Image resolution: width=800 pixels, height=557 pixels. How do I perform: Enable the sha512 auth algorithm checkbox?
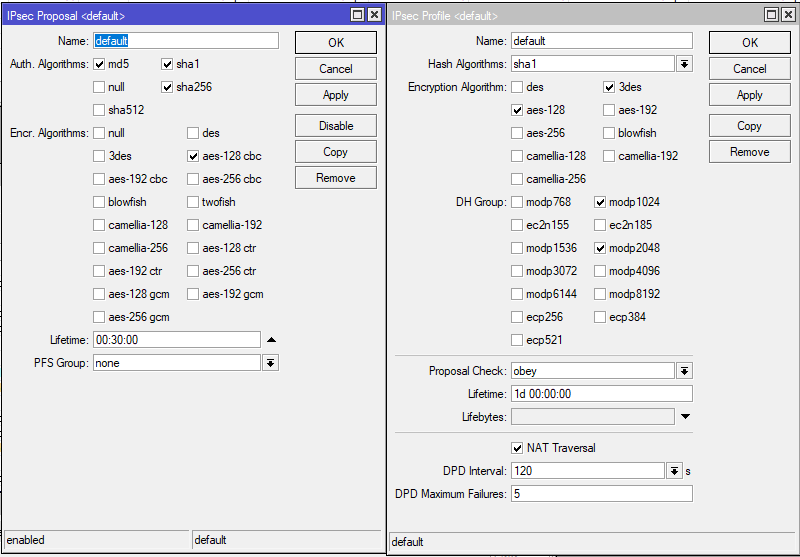click(x=99, y=110)
